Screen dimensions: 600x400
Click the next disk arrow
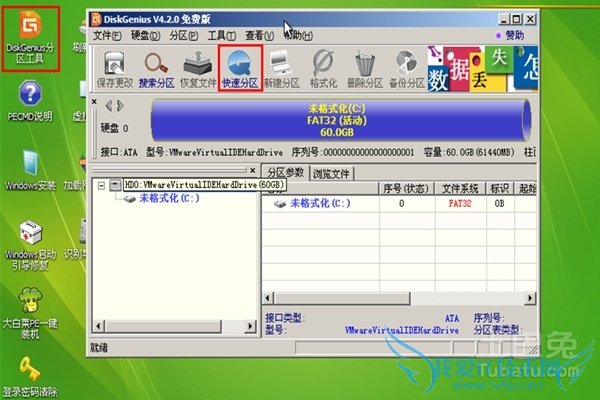pyautogui.click(x=120, y=105)
